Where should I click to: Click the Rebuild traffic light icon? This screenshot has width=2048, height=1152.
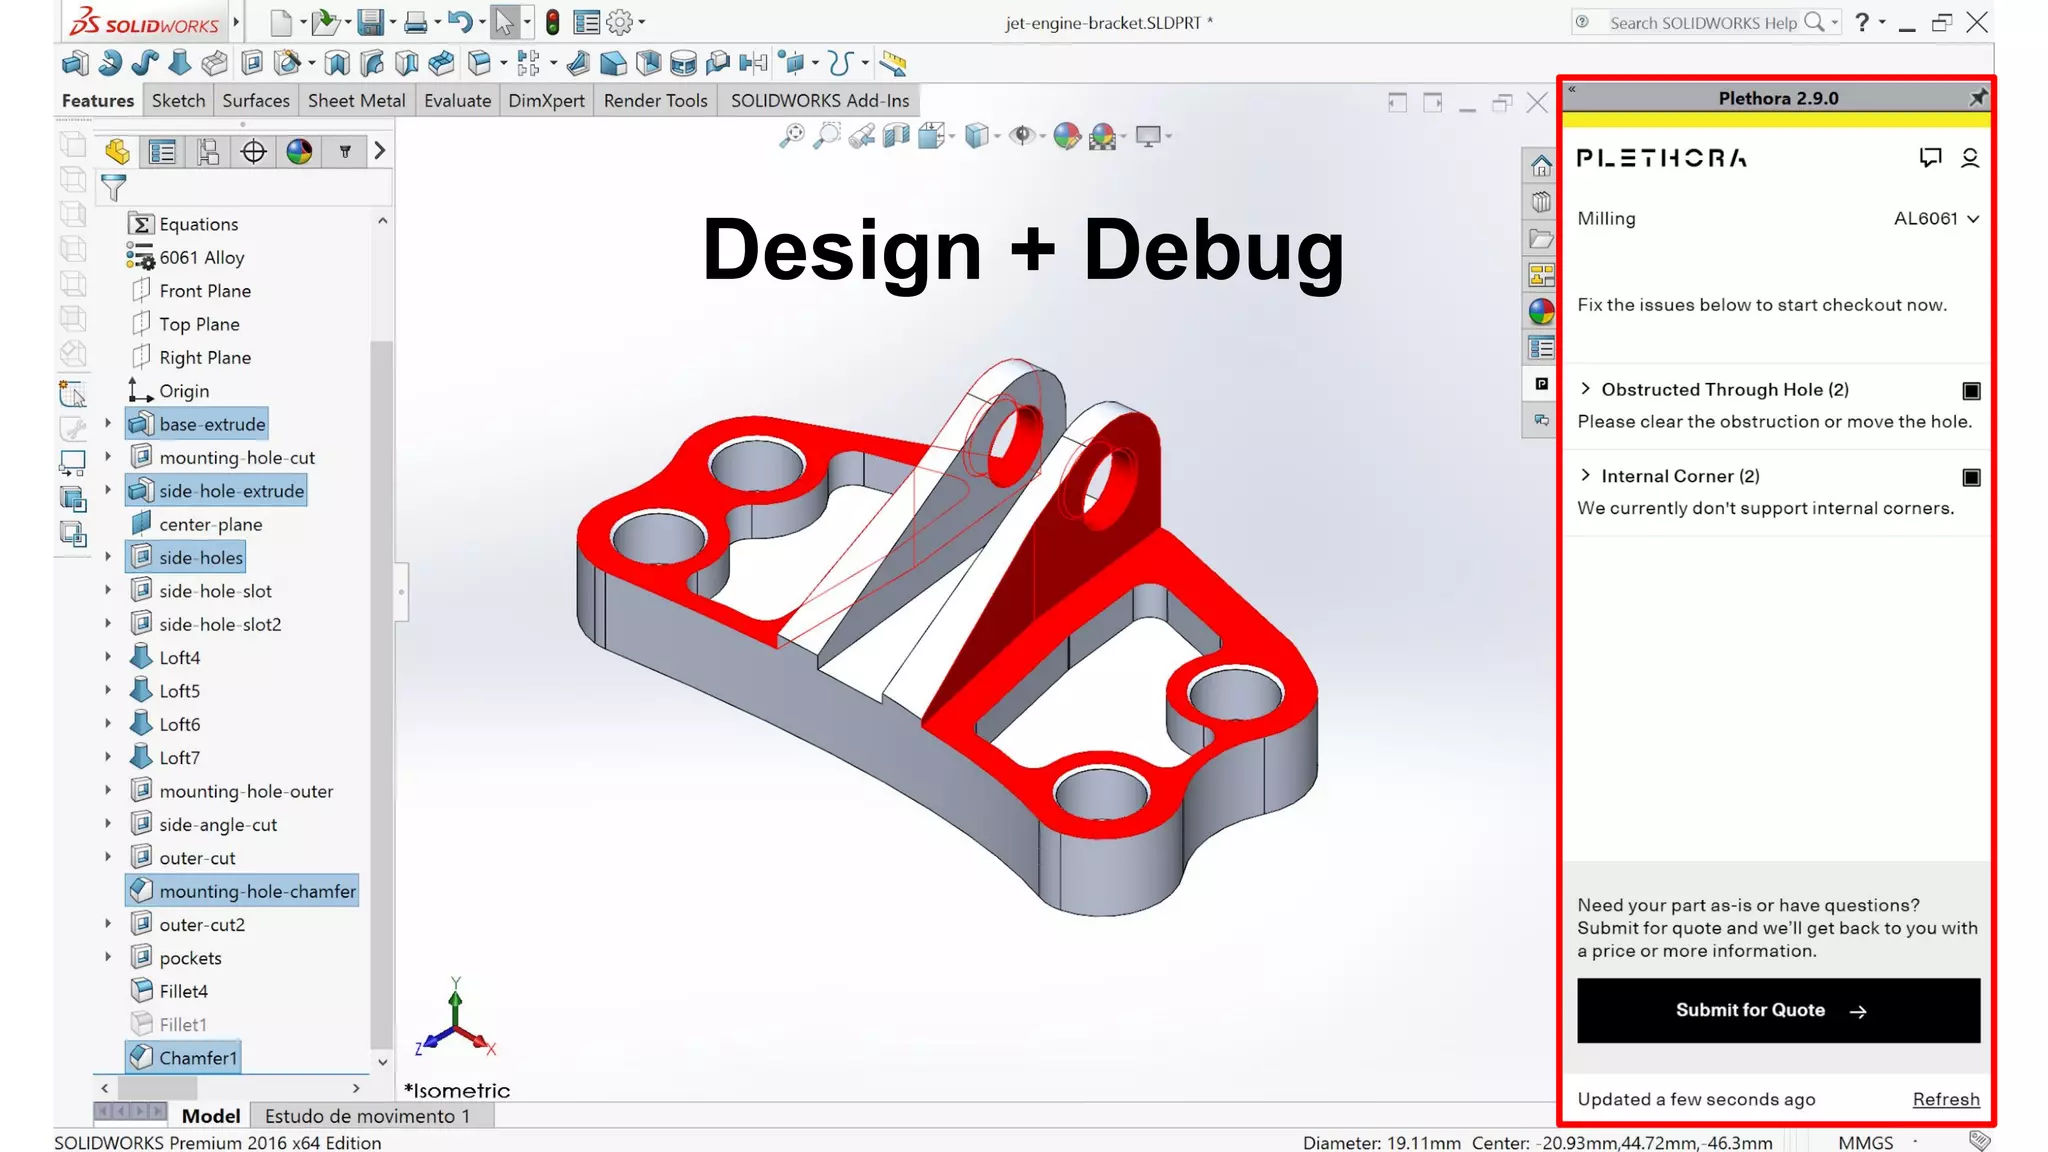tap(552, 21)
